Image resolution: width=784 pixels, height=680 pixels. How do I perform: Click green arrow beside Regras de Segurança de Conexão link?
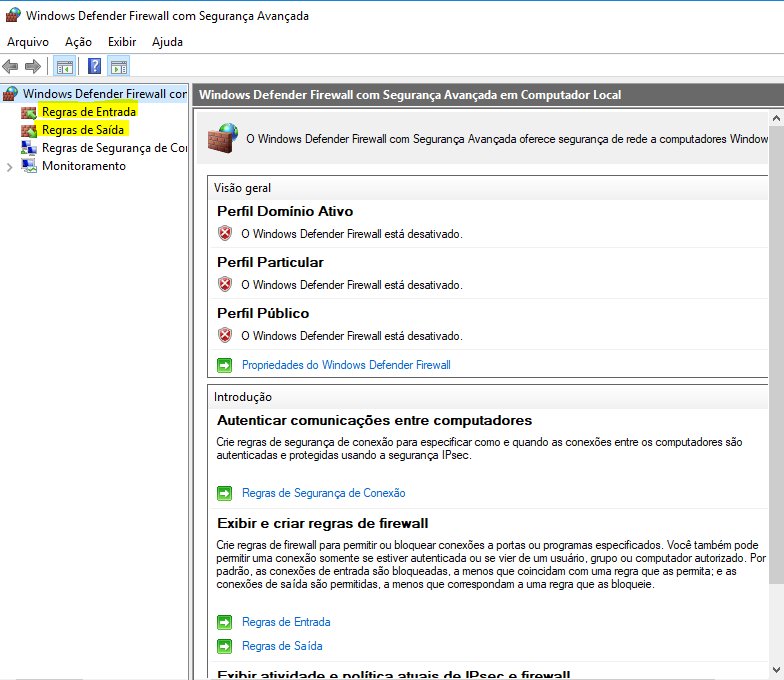click(224, 494)
